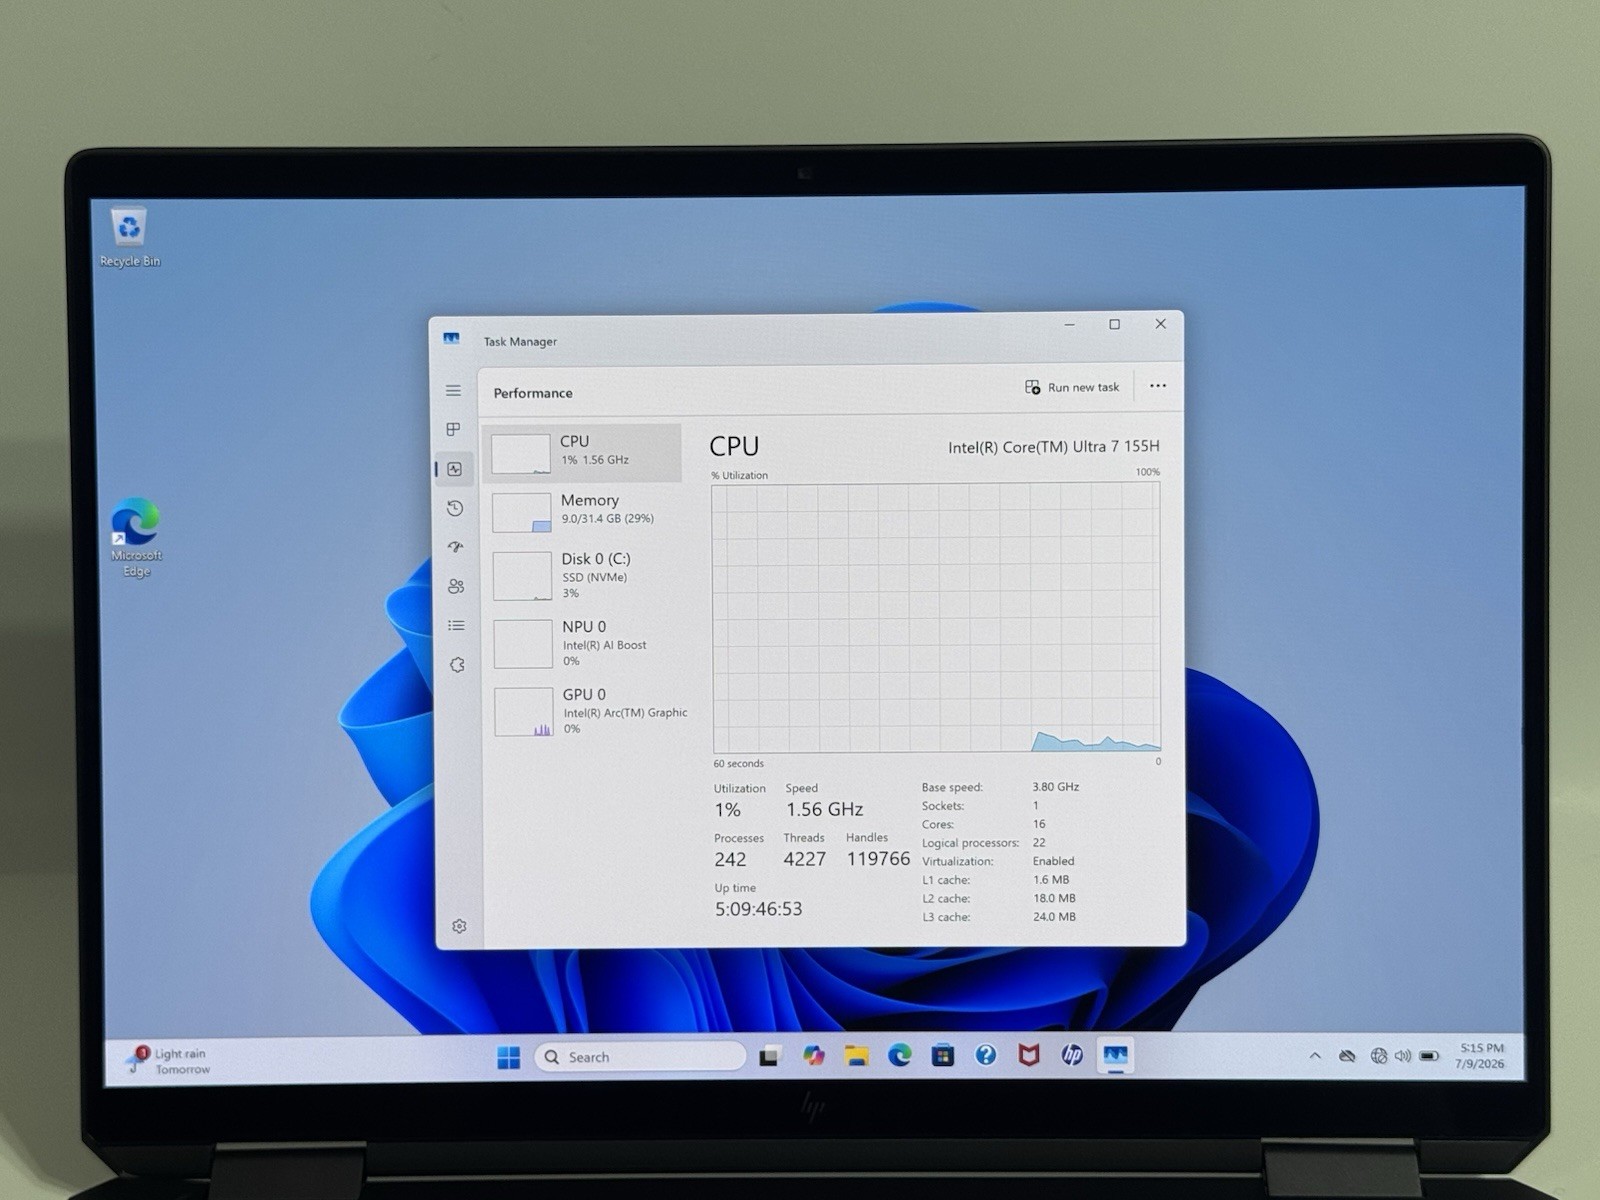Image resolution: width=1600 pixels, height=1200 pixels.
Task: Open Task View from the taskbar
Action: [x=768, y=1057]
